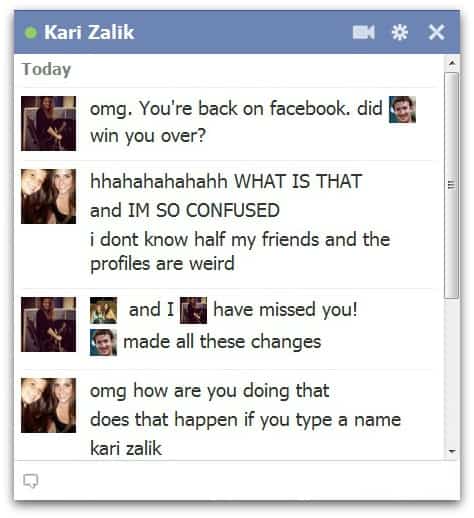Image resolution: width=474 pixels, height=518 pixels.
Task: Click the inline picture before 'and I'
Action: tap(103, 310)
